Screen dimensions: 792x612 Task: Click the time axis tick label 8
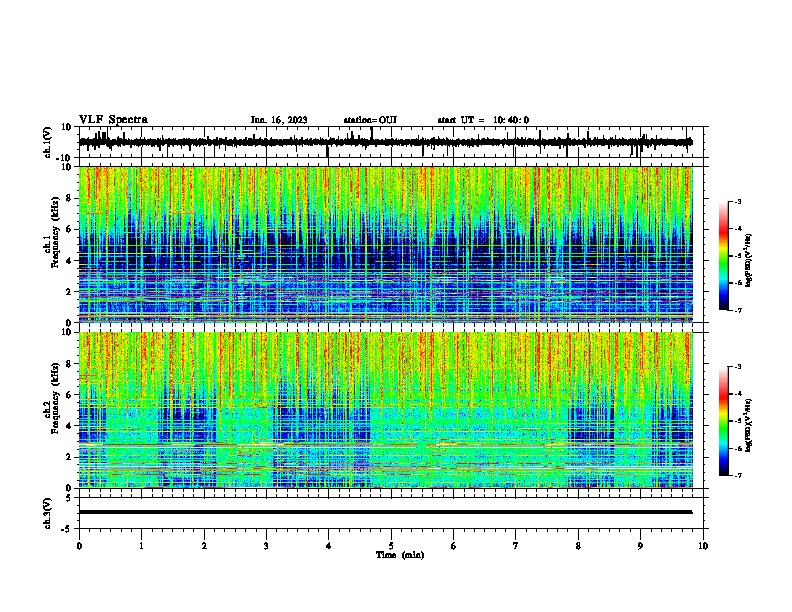pyautogui.click(x=578, y=546)
